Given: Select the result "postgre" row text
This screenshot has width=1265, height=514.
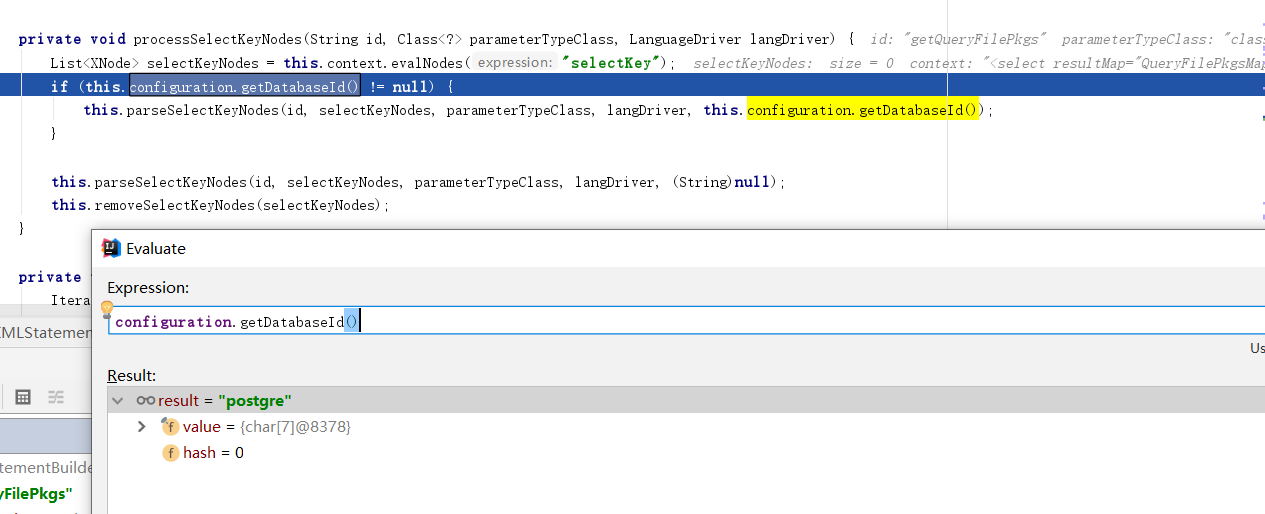Looking at the screenshot, I should [225, 400].
